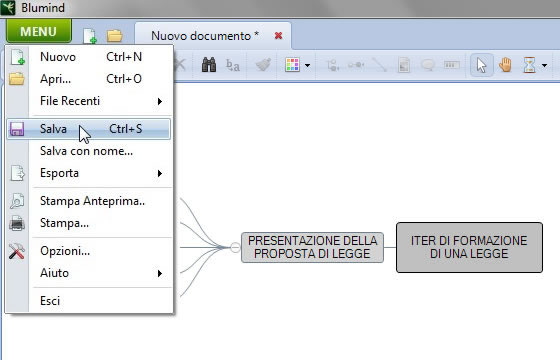Select the ITER DI FORMAZIONE root node
The image size is (560, 360).
[x=469, y=248]
